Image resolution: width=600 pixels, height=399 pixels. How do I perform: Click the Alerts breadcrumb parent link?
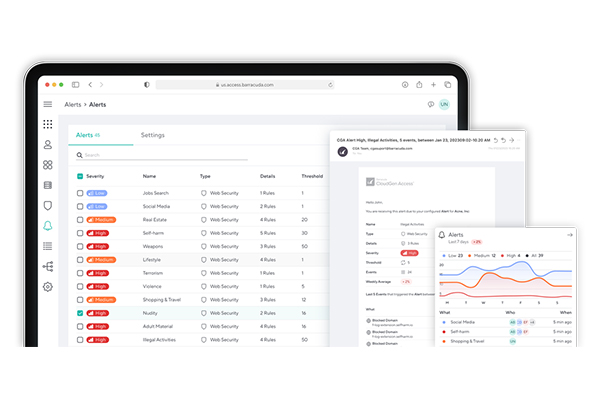point(73,104)
